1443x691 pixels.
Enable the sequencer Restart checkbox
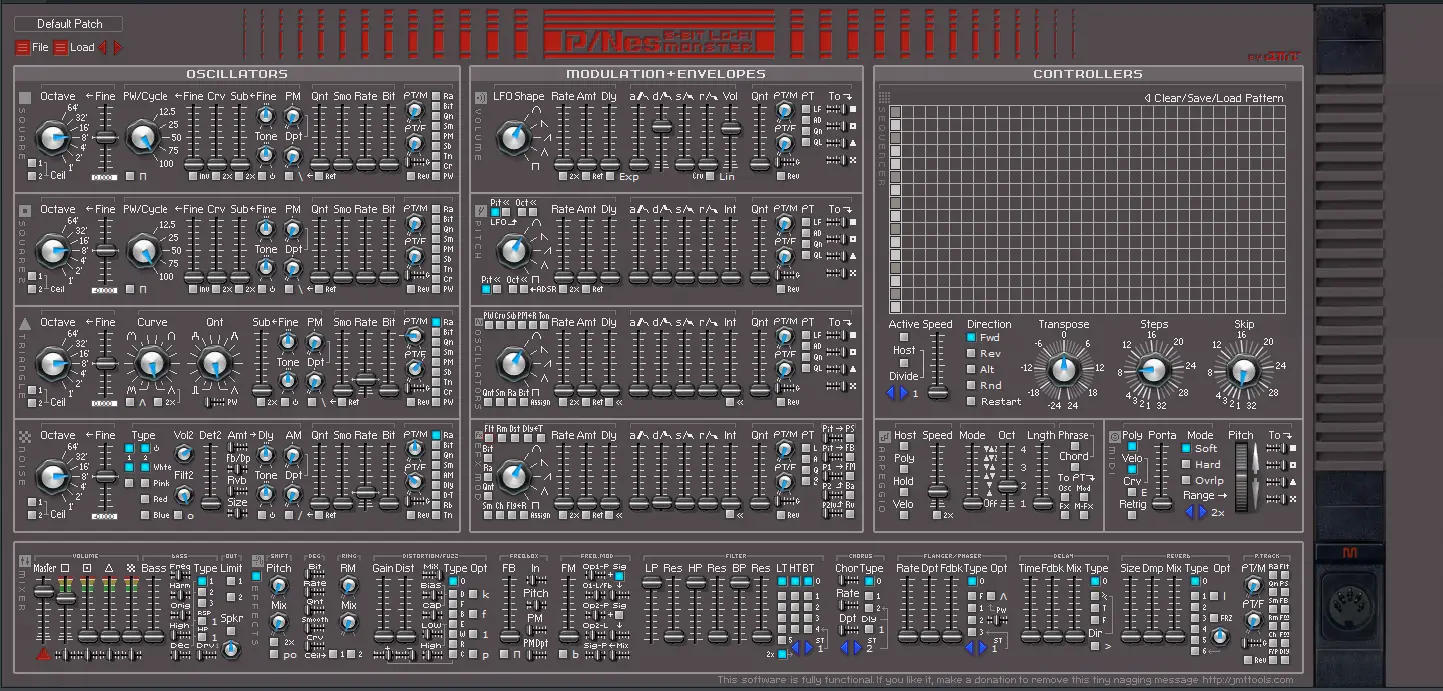click(x=972, y=401)
